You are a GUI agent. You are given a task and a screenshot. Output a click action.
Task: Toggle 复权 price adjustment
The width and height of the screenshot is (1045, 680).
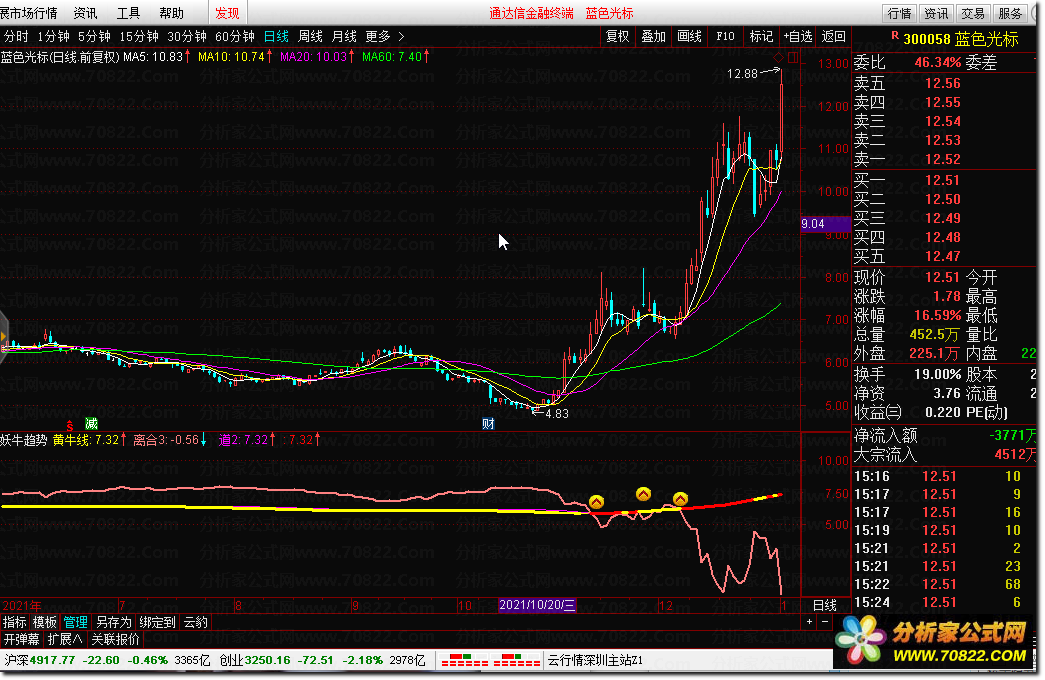click(617, 37)
